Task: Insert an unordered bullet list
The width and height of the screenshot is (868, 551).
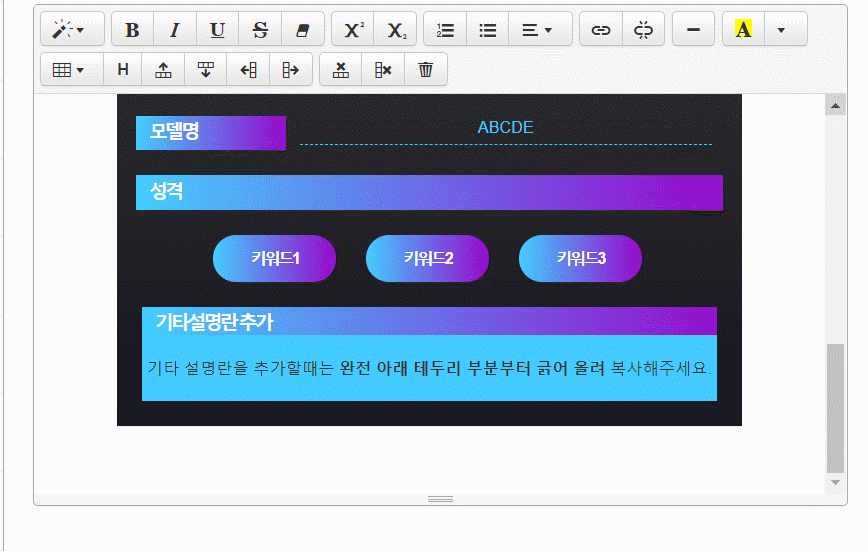Action: (x=488, y=29)
